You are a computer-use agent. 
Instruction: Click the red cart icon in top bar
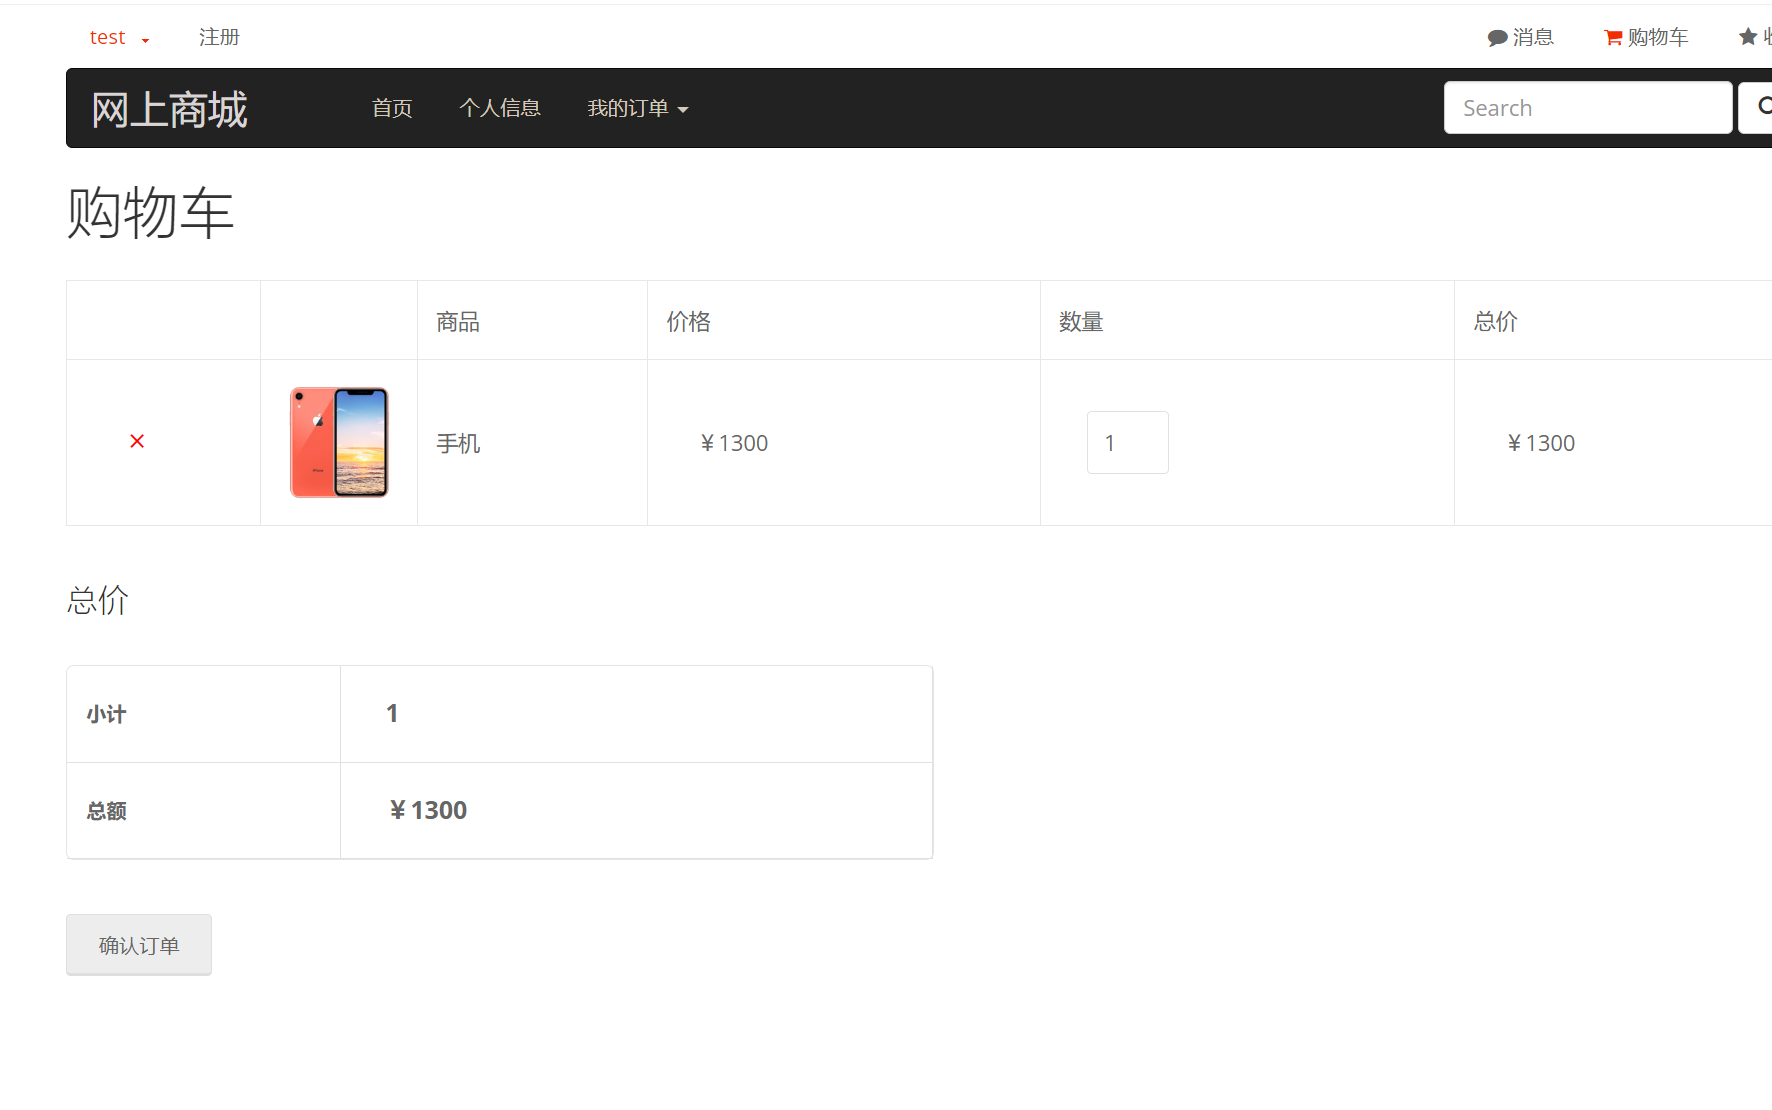click(x=1613, y=38)
